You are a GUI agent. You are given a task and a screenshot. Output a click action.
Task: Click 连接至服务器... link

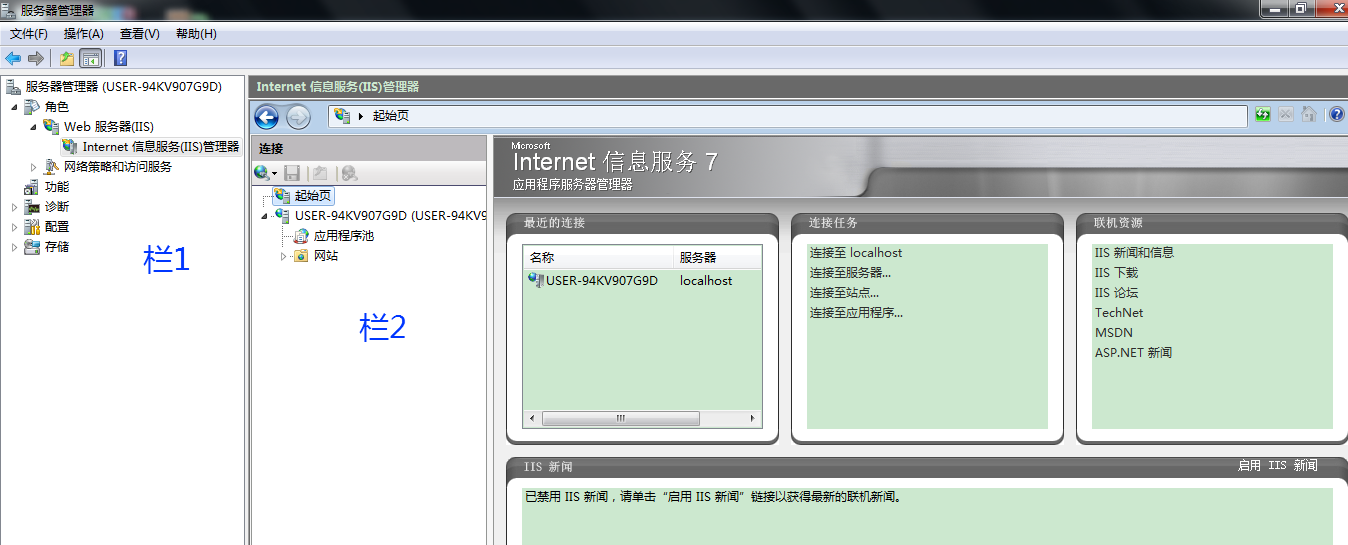click(x=850, y=273)
